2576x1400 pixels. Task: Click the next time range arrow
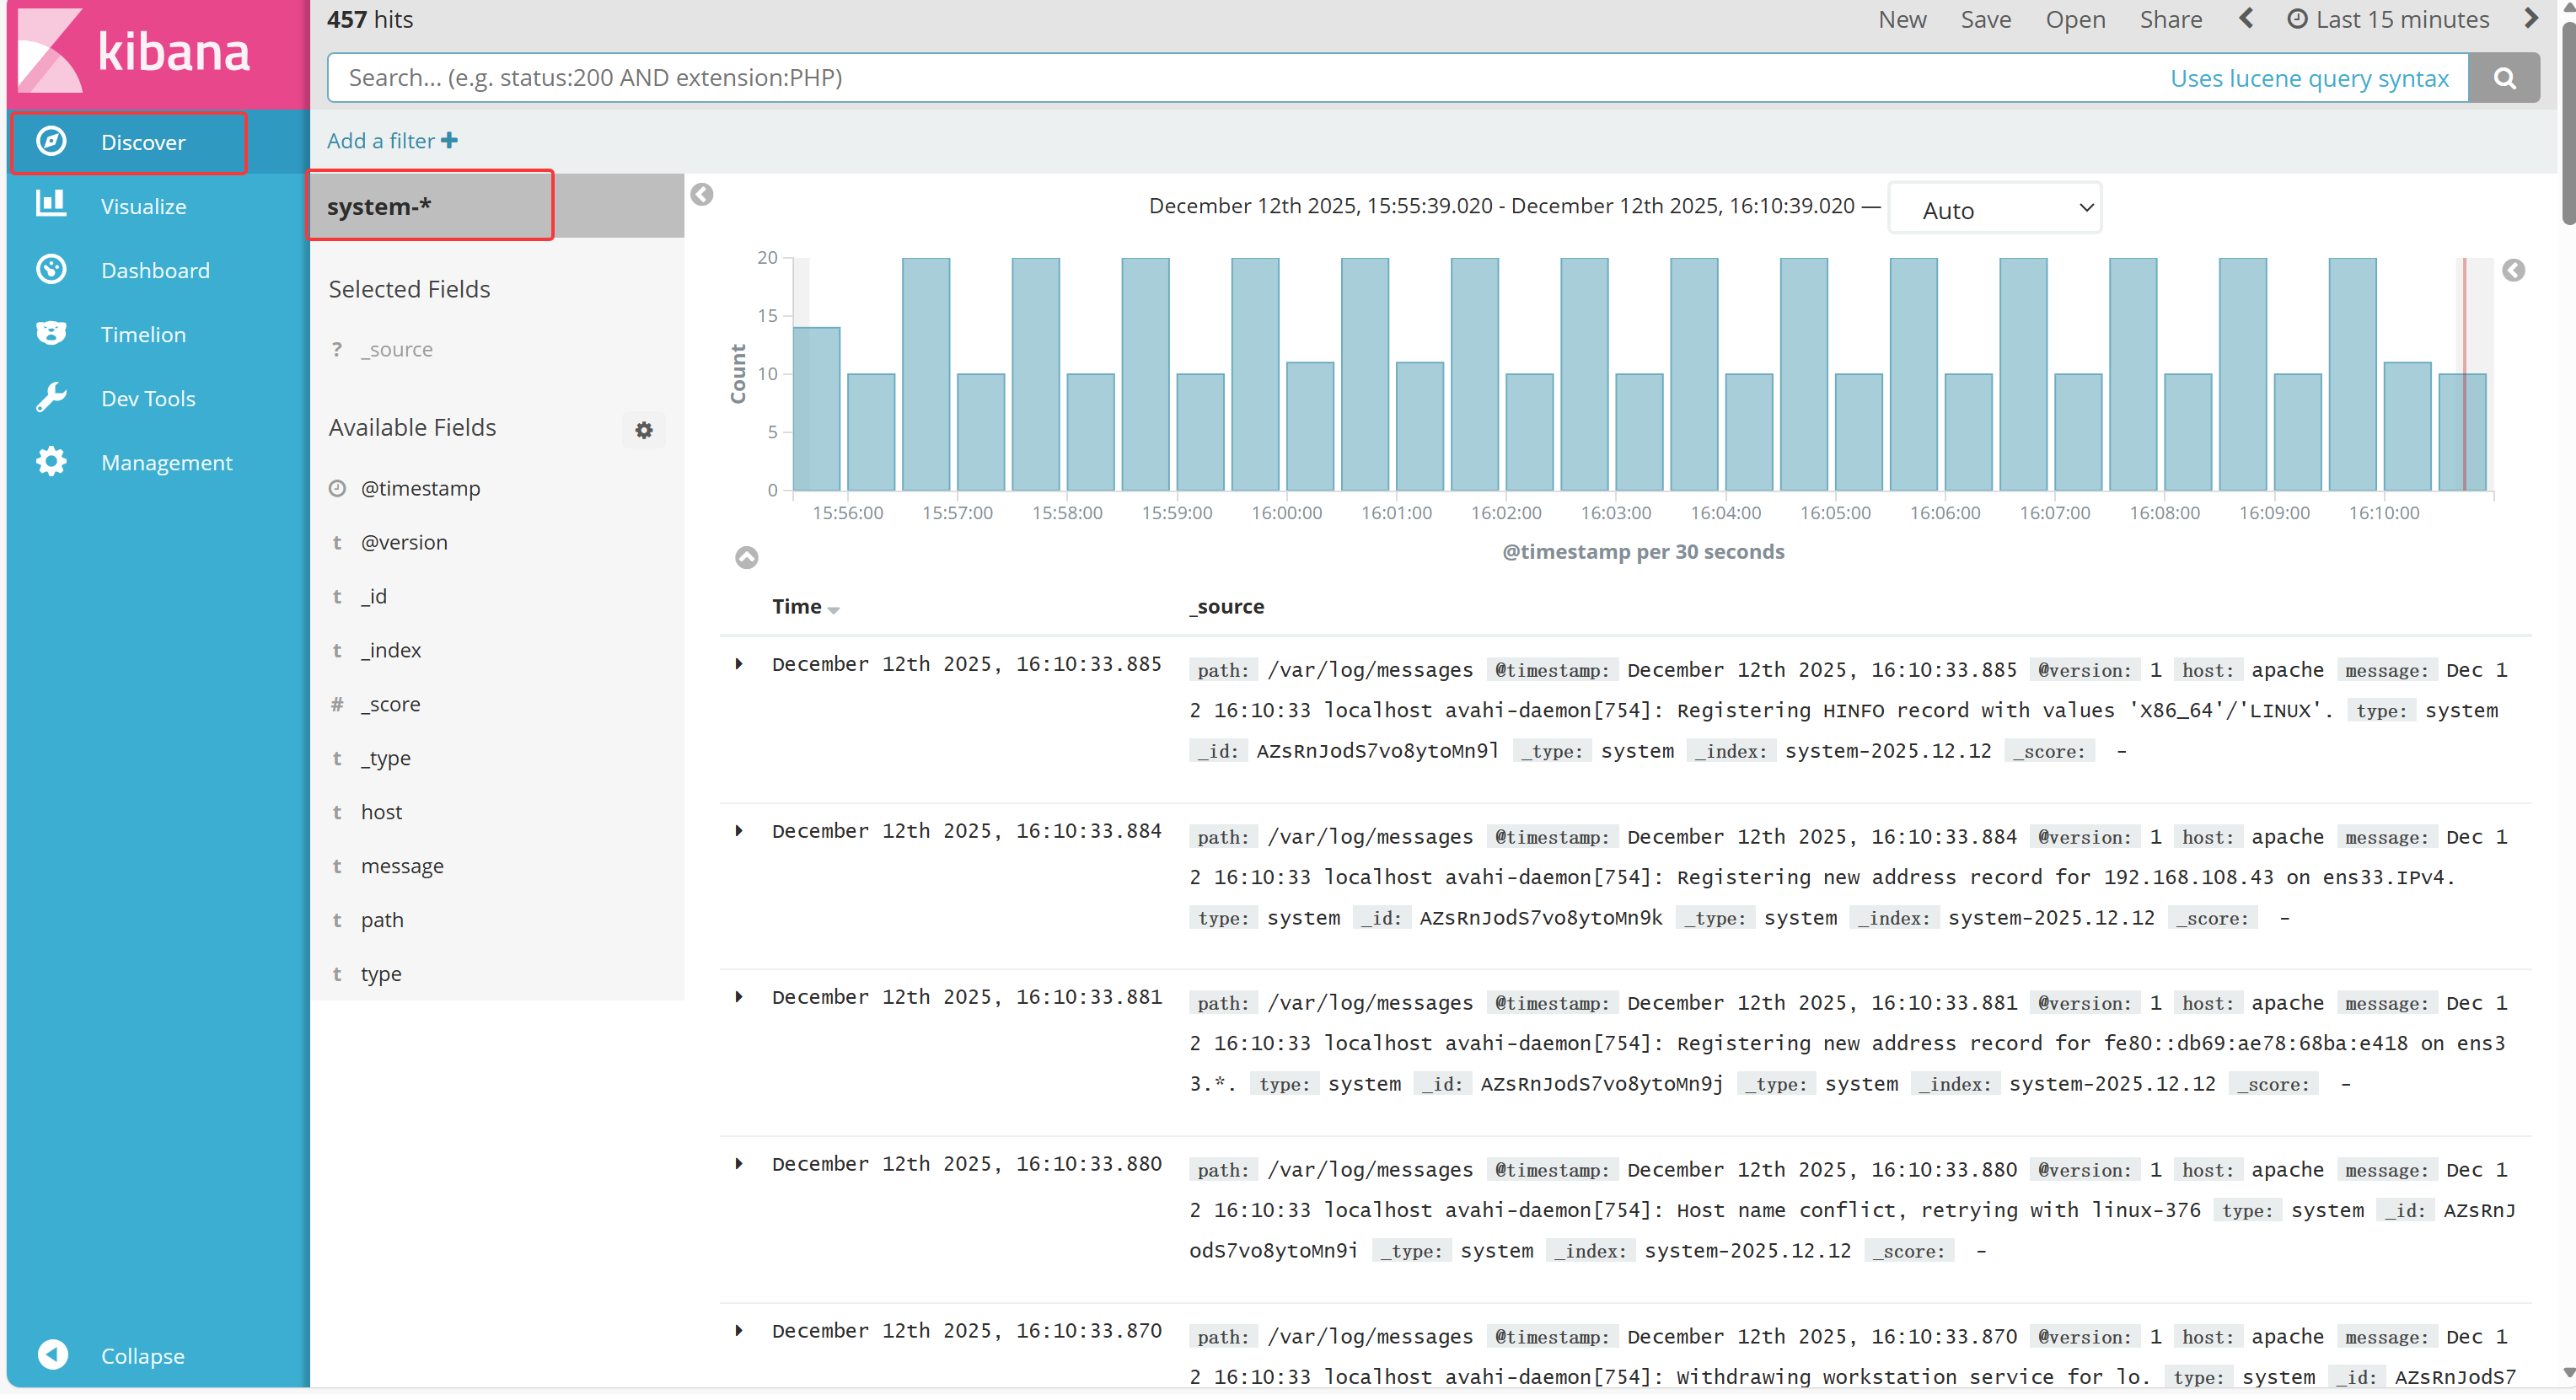2530,19
